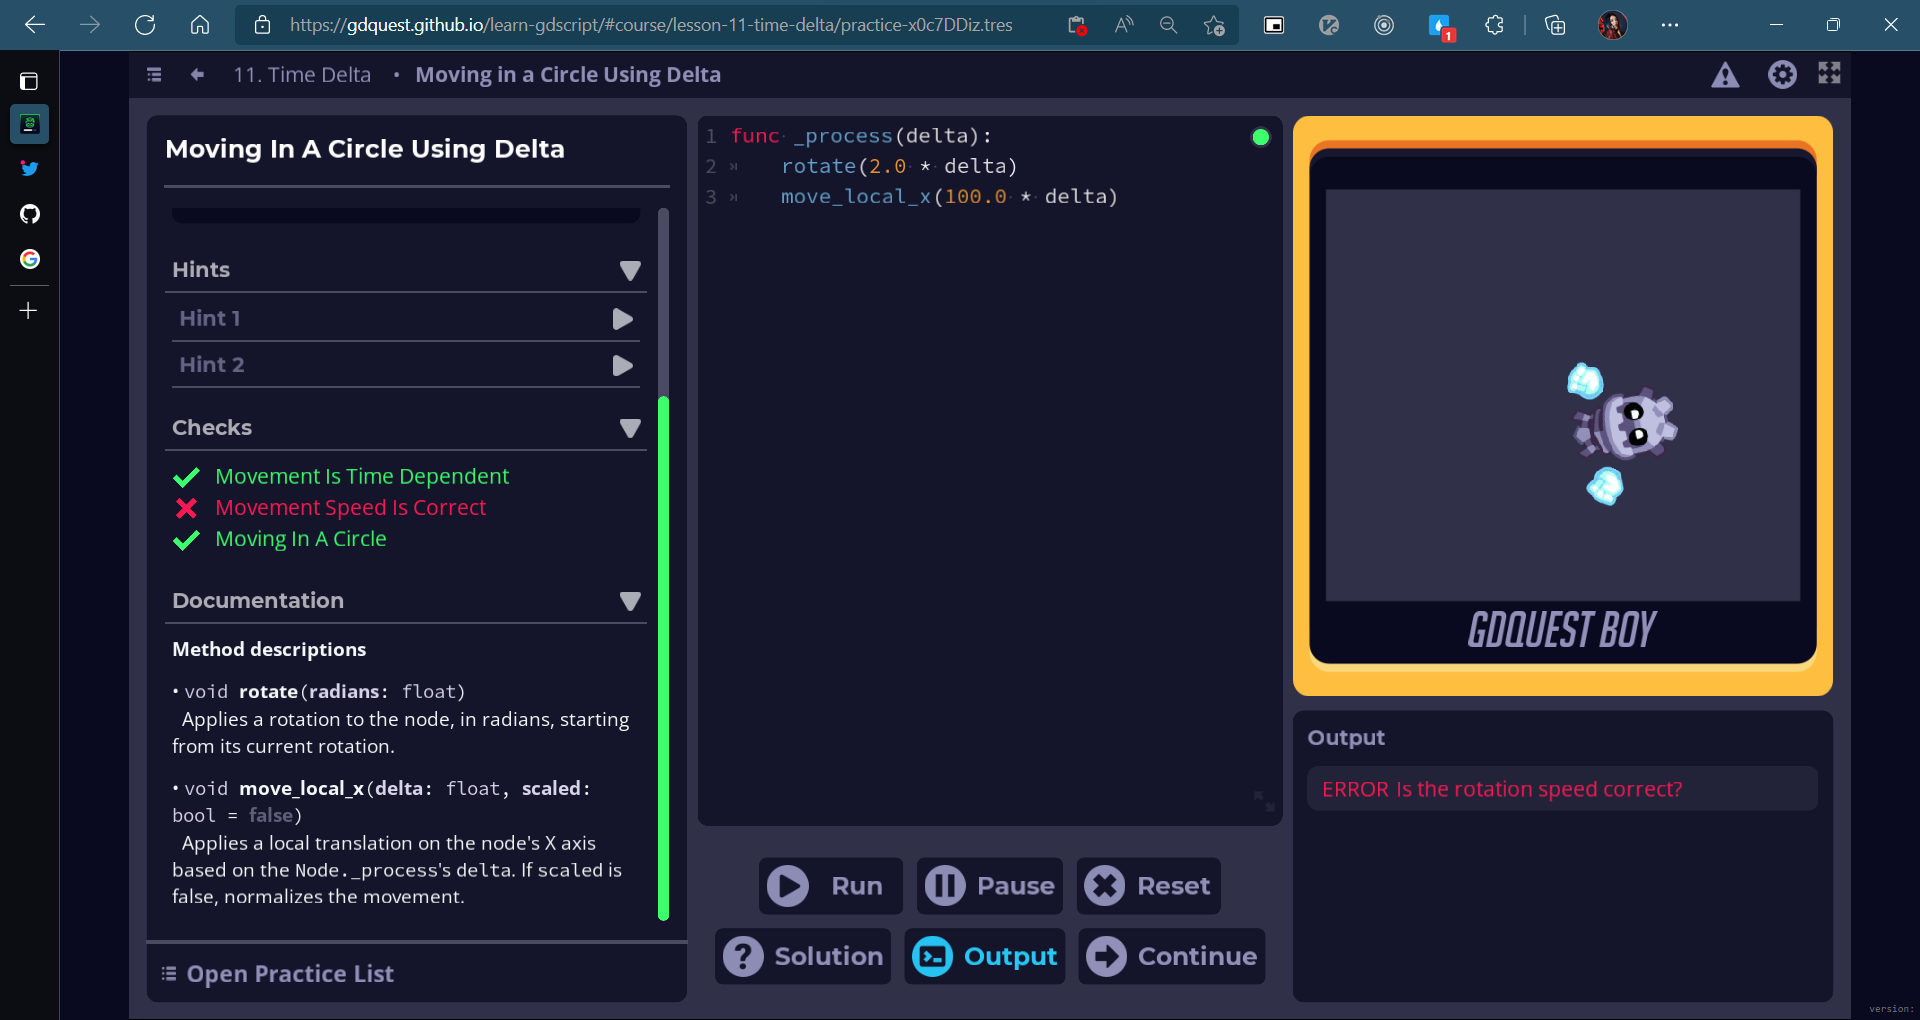Enter fullscreen with the expand icon

(1829, 73)
